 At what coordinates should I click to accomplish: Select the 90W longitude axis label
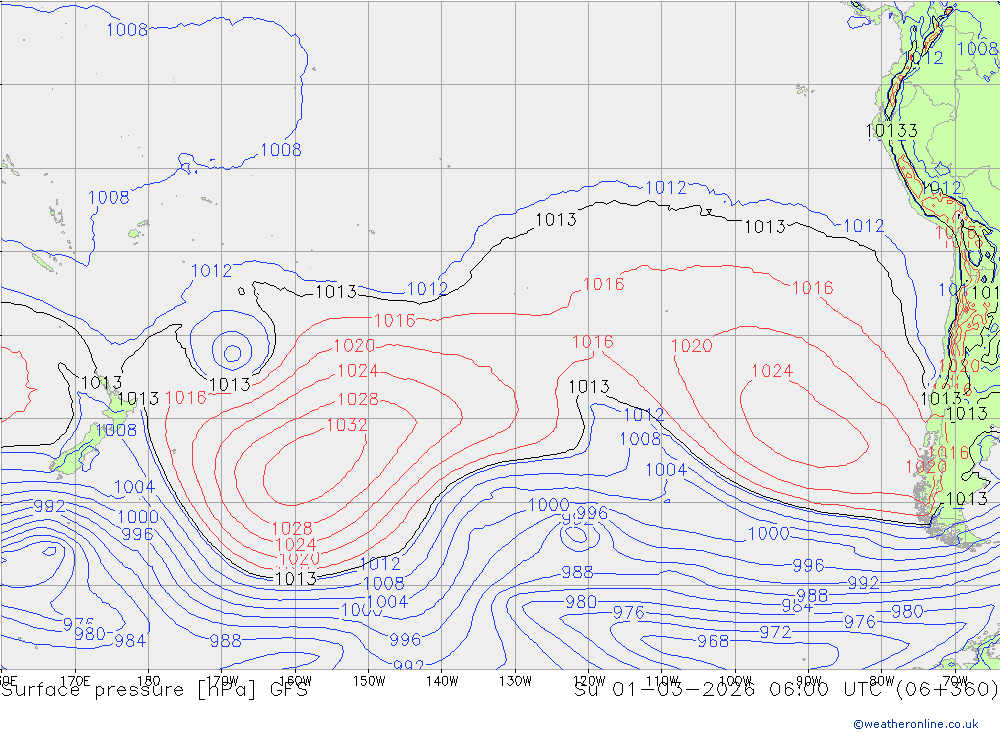[x=809, y=681]
